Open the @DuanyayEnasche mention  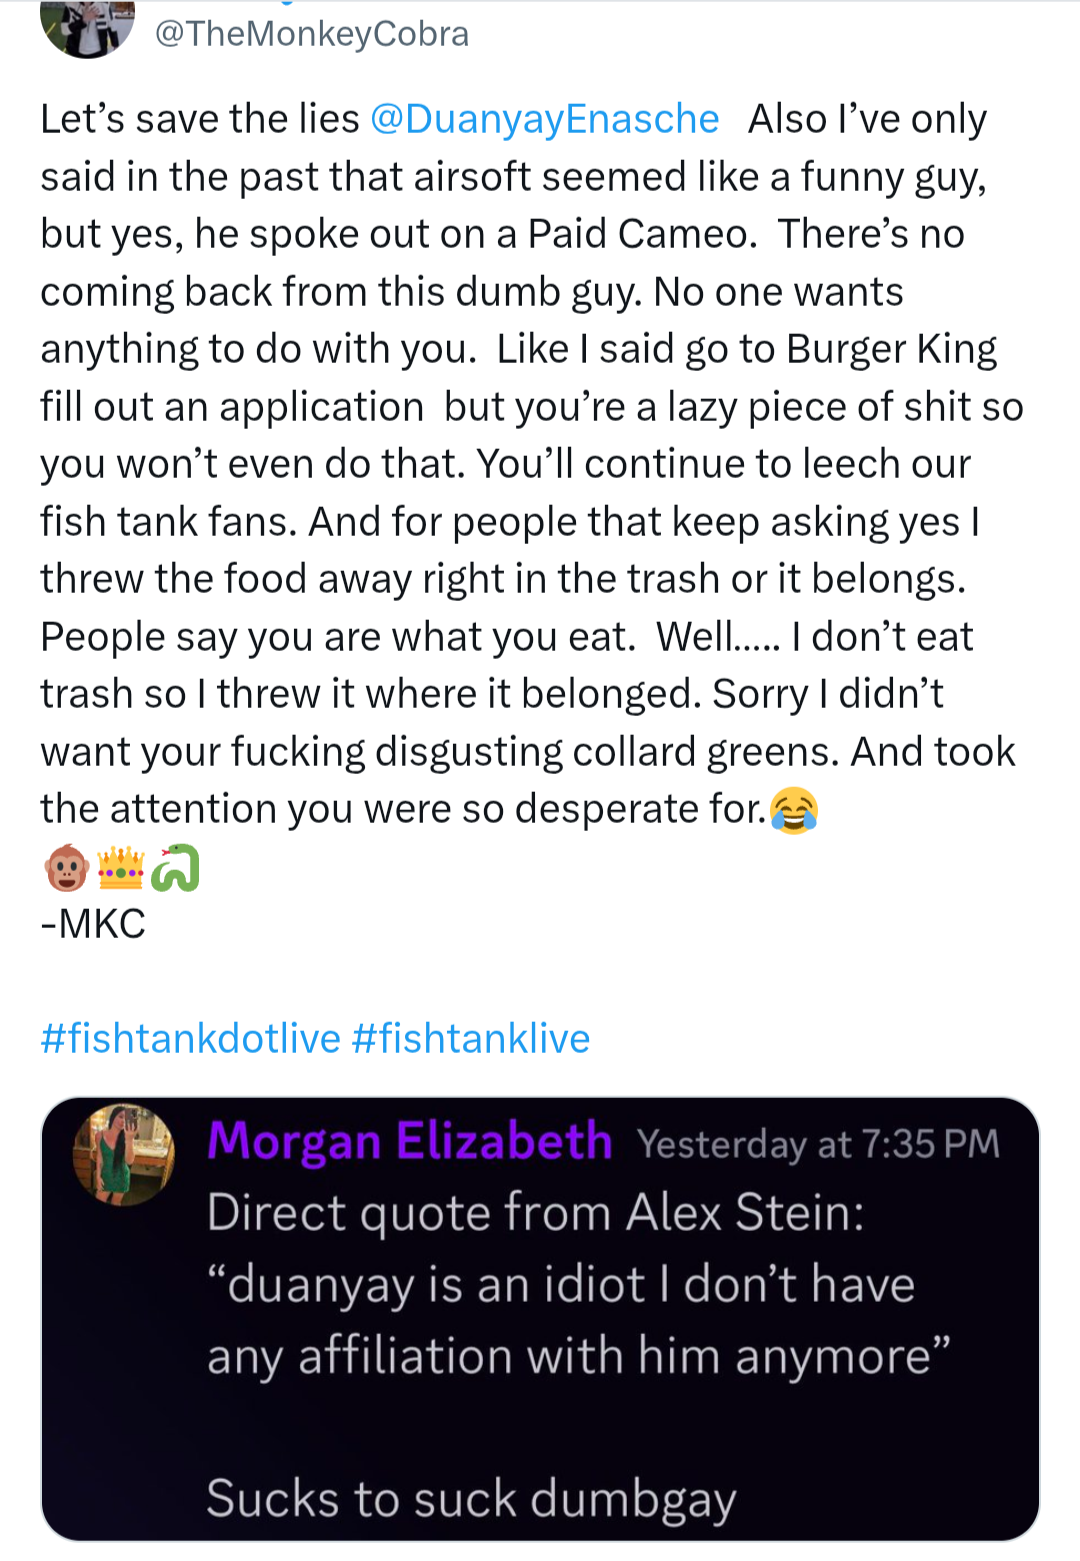point(545,119)
